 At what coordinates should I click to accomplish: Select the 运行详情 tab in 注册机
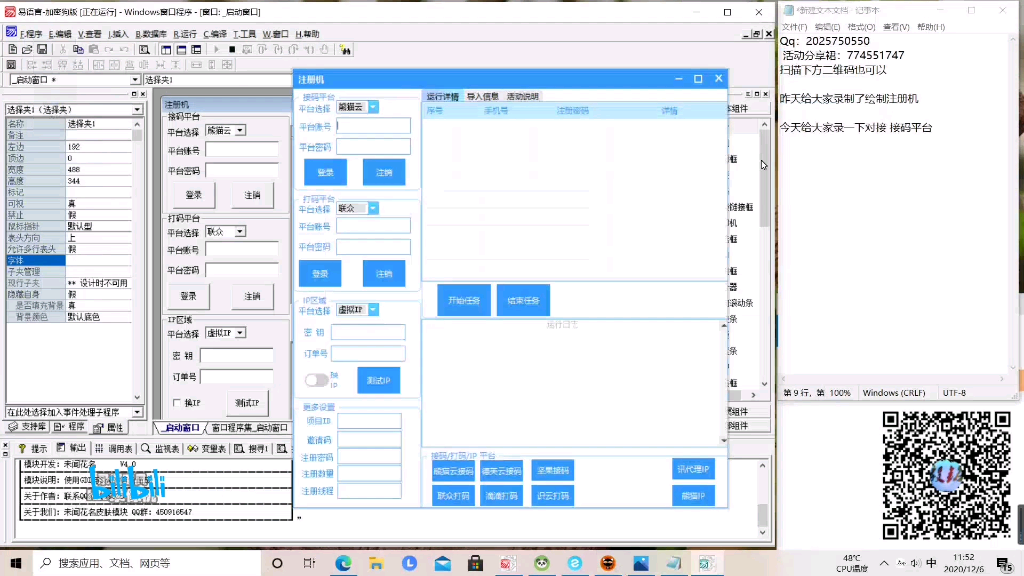(x=442, y=97)
